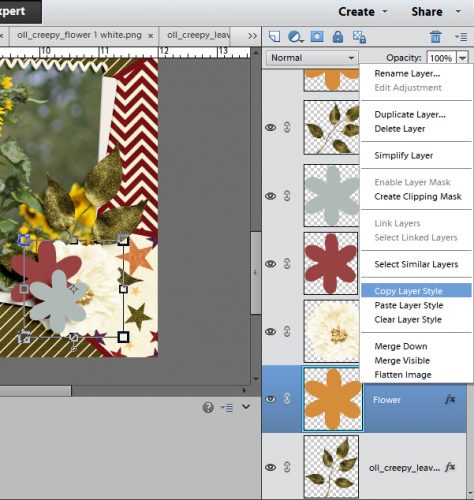The width and height of the screenshot is (474, 500).
Task: Select the orange Flower layer thumbnail
Action: pos(333,399)
